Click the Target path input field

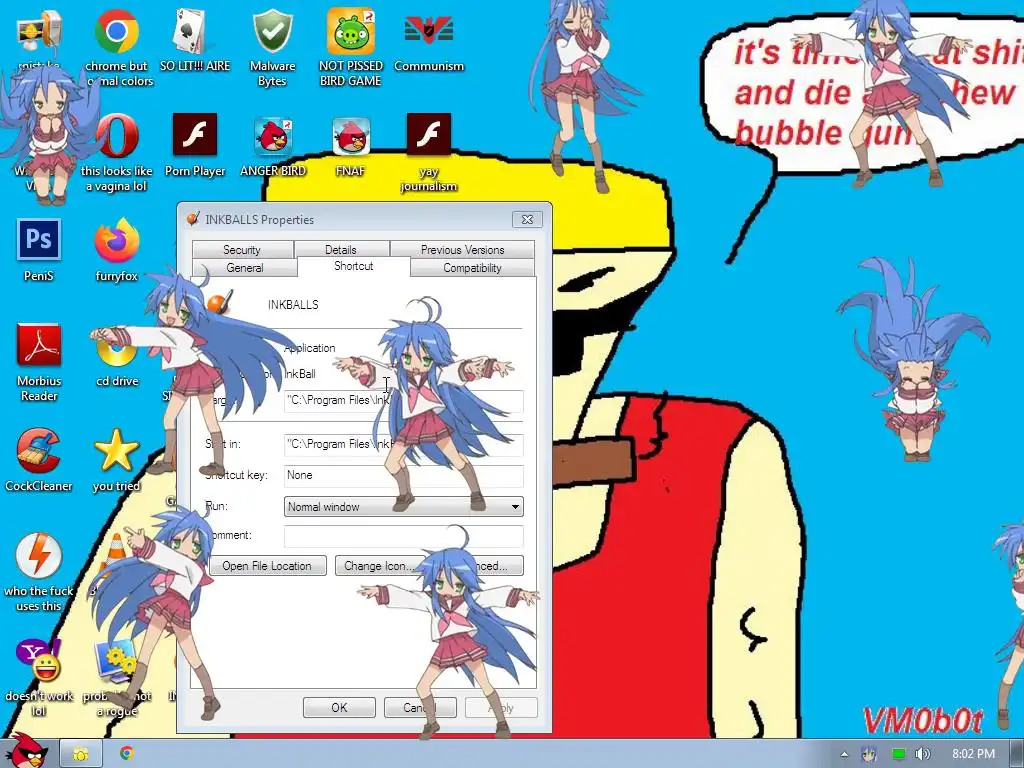[404, 400]
